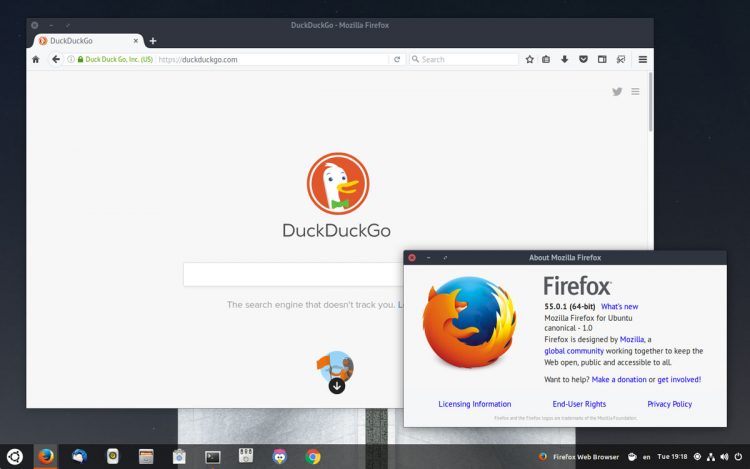The image size is (750, 469).
Task: Click the green padlock security icon
Action: click(80, 59)
